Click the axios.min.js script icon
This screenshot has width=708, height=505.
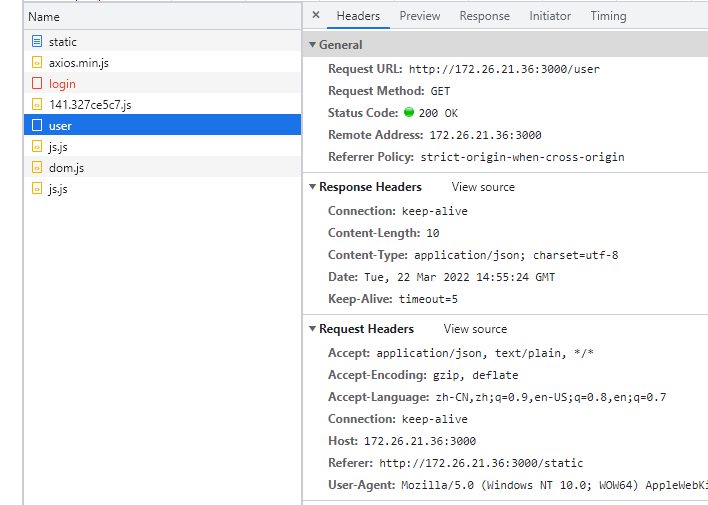click(x=37, y=63)
